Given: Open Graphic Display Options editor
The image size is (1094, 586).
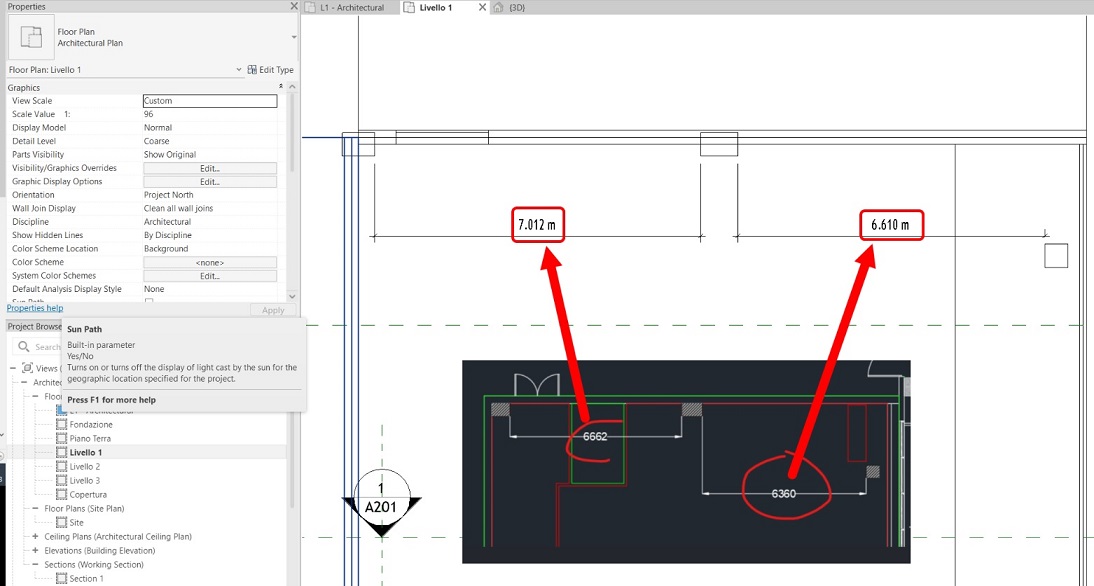Looking at the screenshot, I should tap(209, 181).
